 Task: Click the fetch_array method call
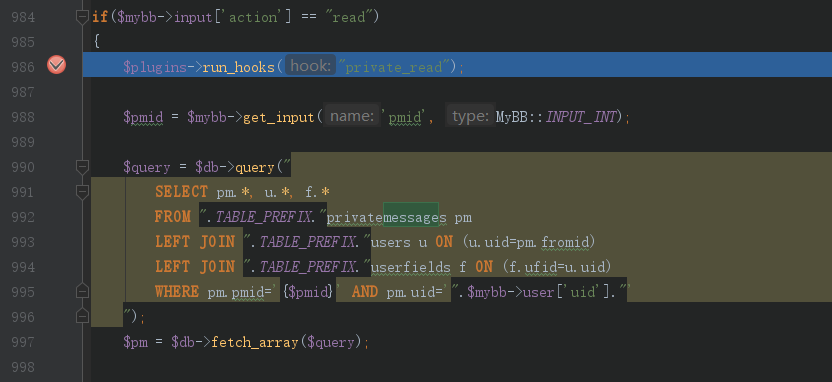coord(255,343)
